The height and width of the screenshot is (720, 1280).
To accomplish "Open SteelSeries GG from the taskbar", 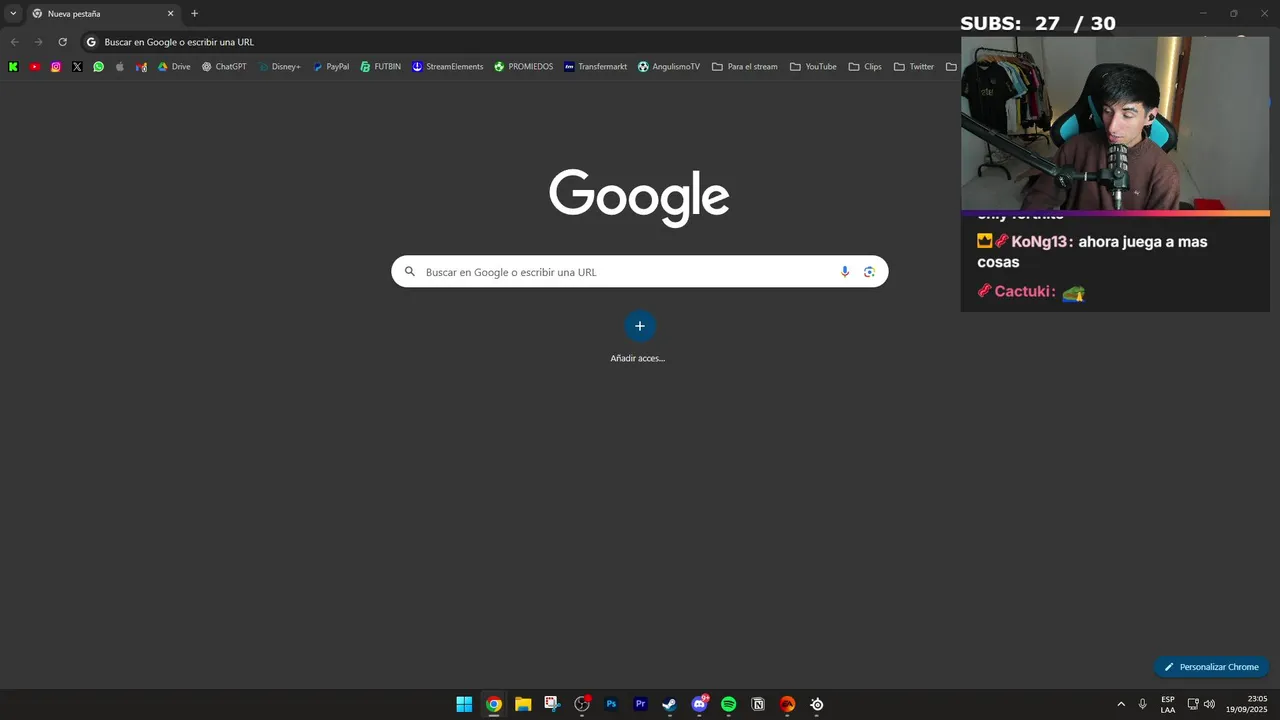I will coord(817,704).
